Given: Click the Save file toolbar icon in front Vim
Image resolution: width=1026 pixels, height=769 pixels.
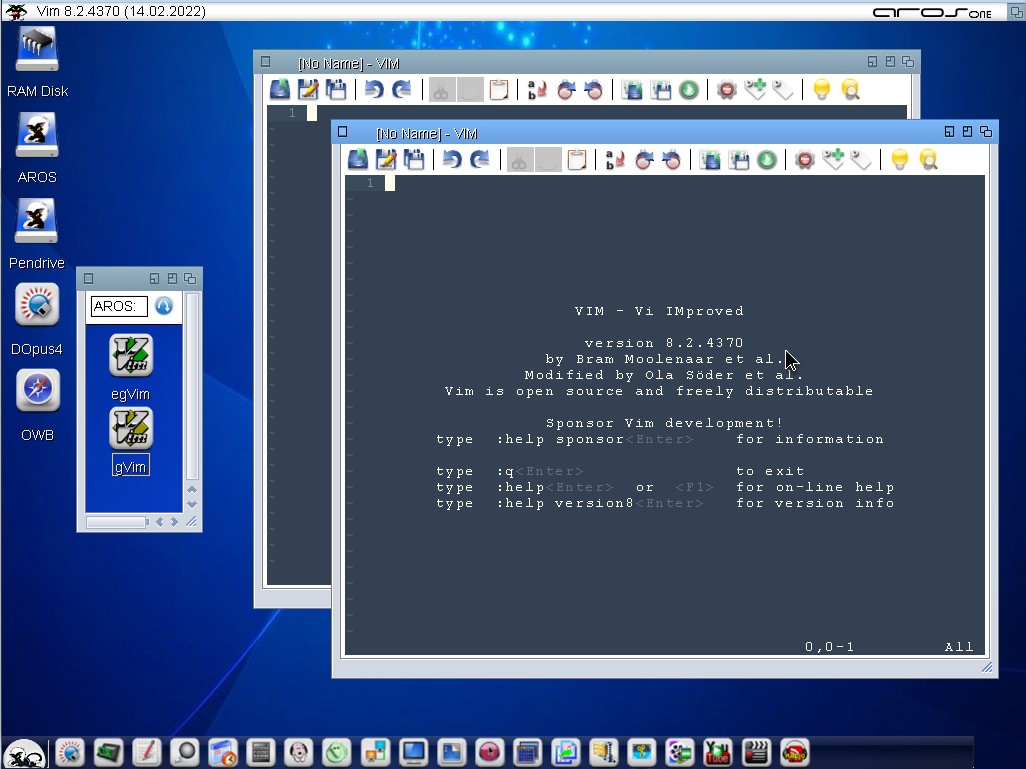Looking at the screenshot, I should pos(386,160).
